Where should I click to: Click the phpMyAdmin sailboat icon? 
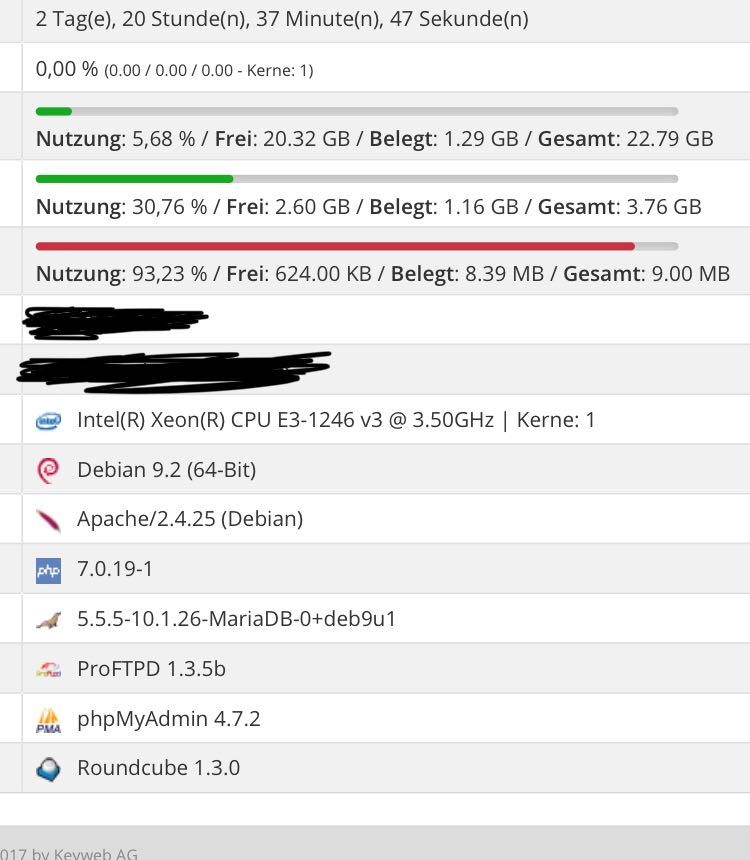48,720
